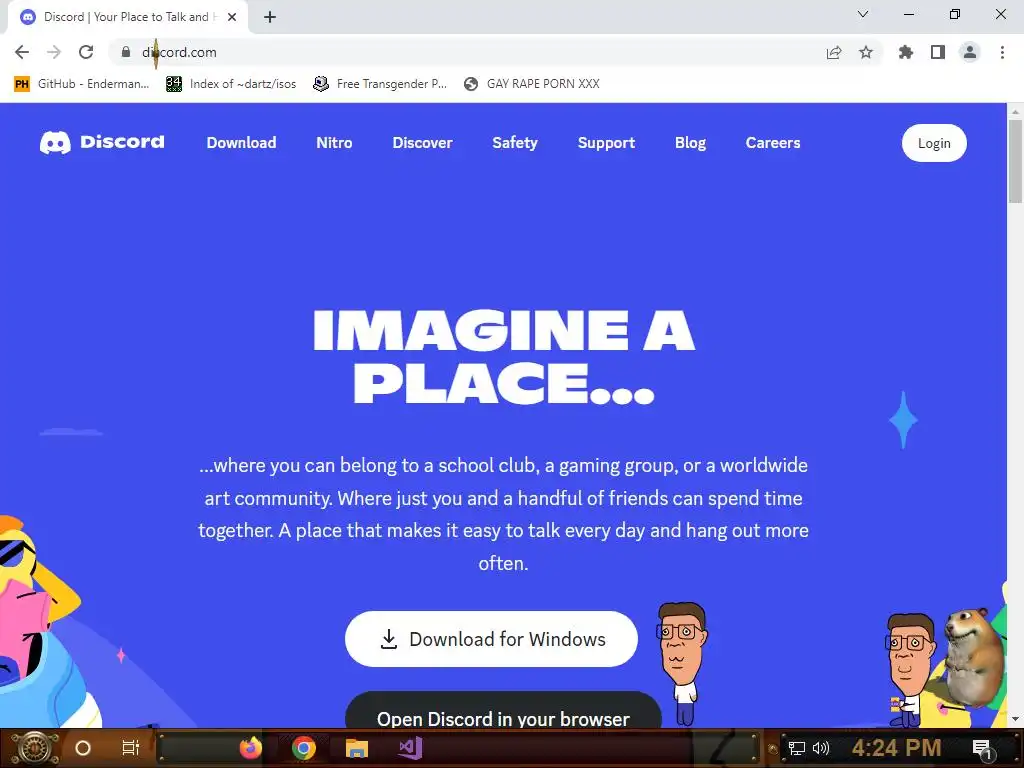
Task: Open the Support nav link
Action: click(606, 142)
